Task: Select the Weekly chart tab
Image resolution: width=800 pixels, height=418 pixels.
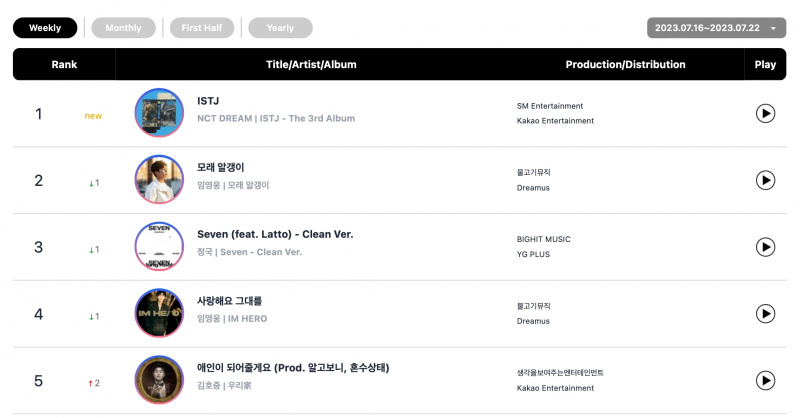Action: pyautogui.click(x=45, y=28)
